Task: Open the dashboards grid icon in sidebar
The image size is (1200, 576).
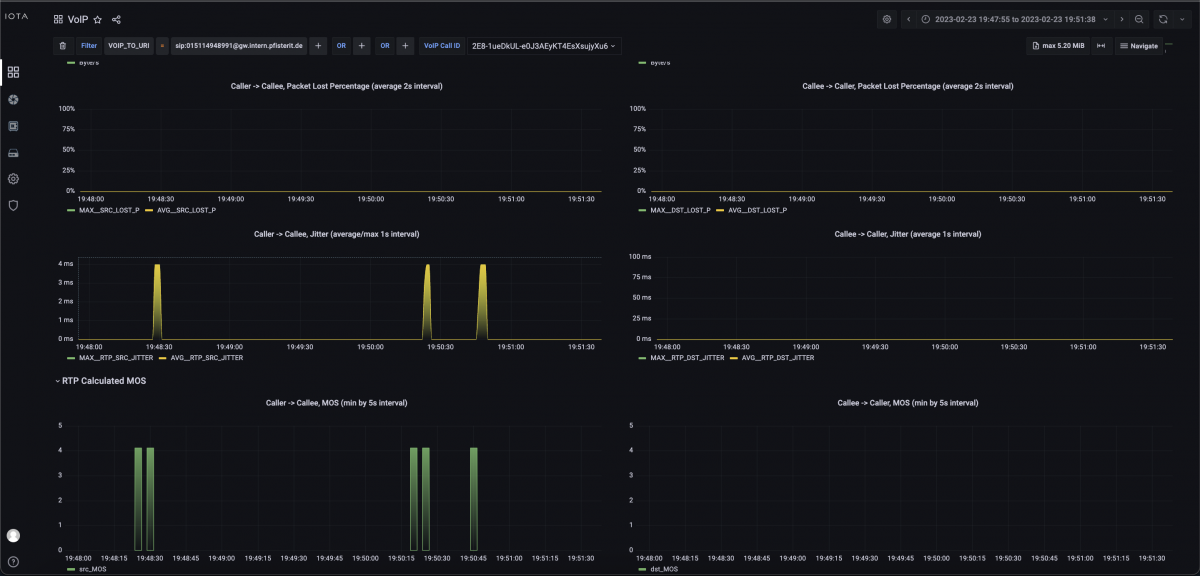Action: click(13, 72)
